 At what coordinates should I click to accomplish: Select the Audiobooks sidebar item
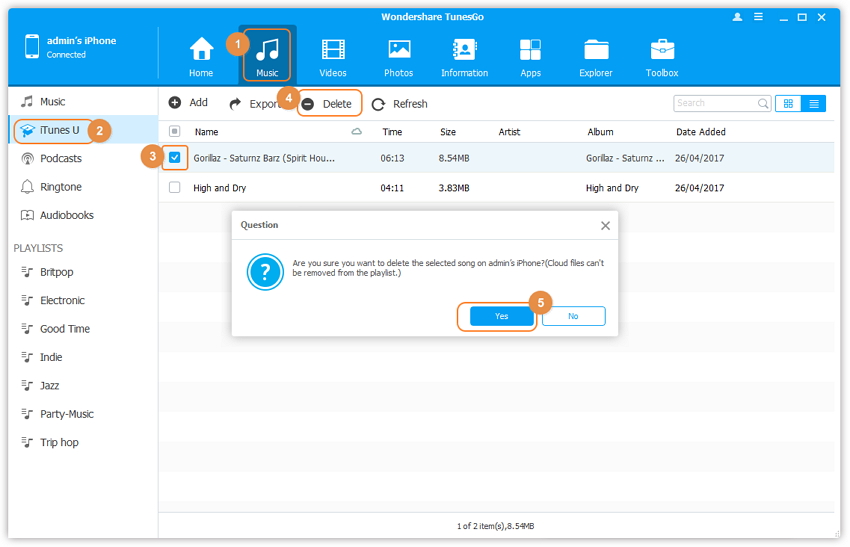[x=66, y=215]
